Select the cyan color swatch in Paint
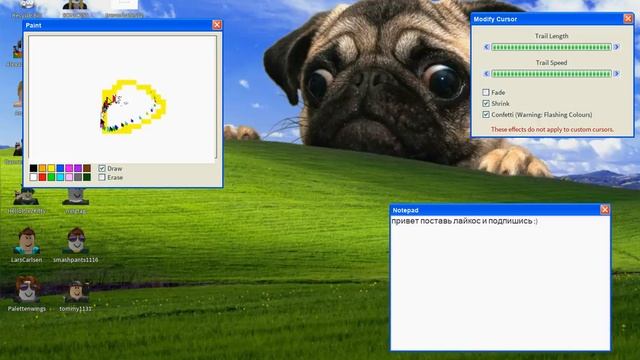The height and width of the screenshot is (360, 640). [60, 177]
